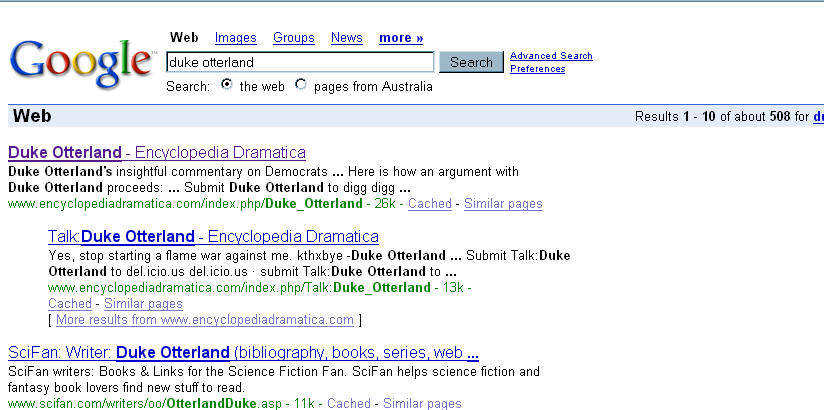Screen dimensions: 824x410
Task: Select "the web" search radio button
Action: click(x=226, y=85)
